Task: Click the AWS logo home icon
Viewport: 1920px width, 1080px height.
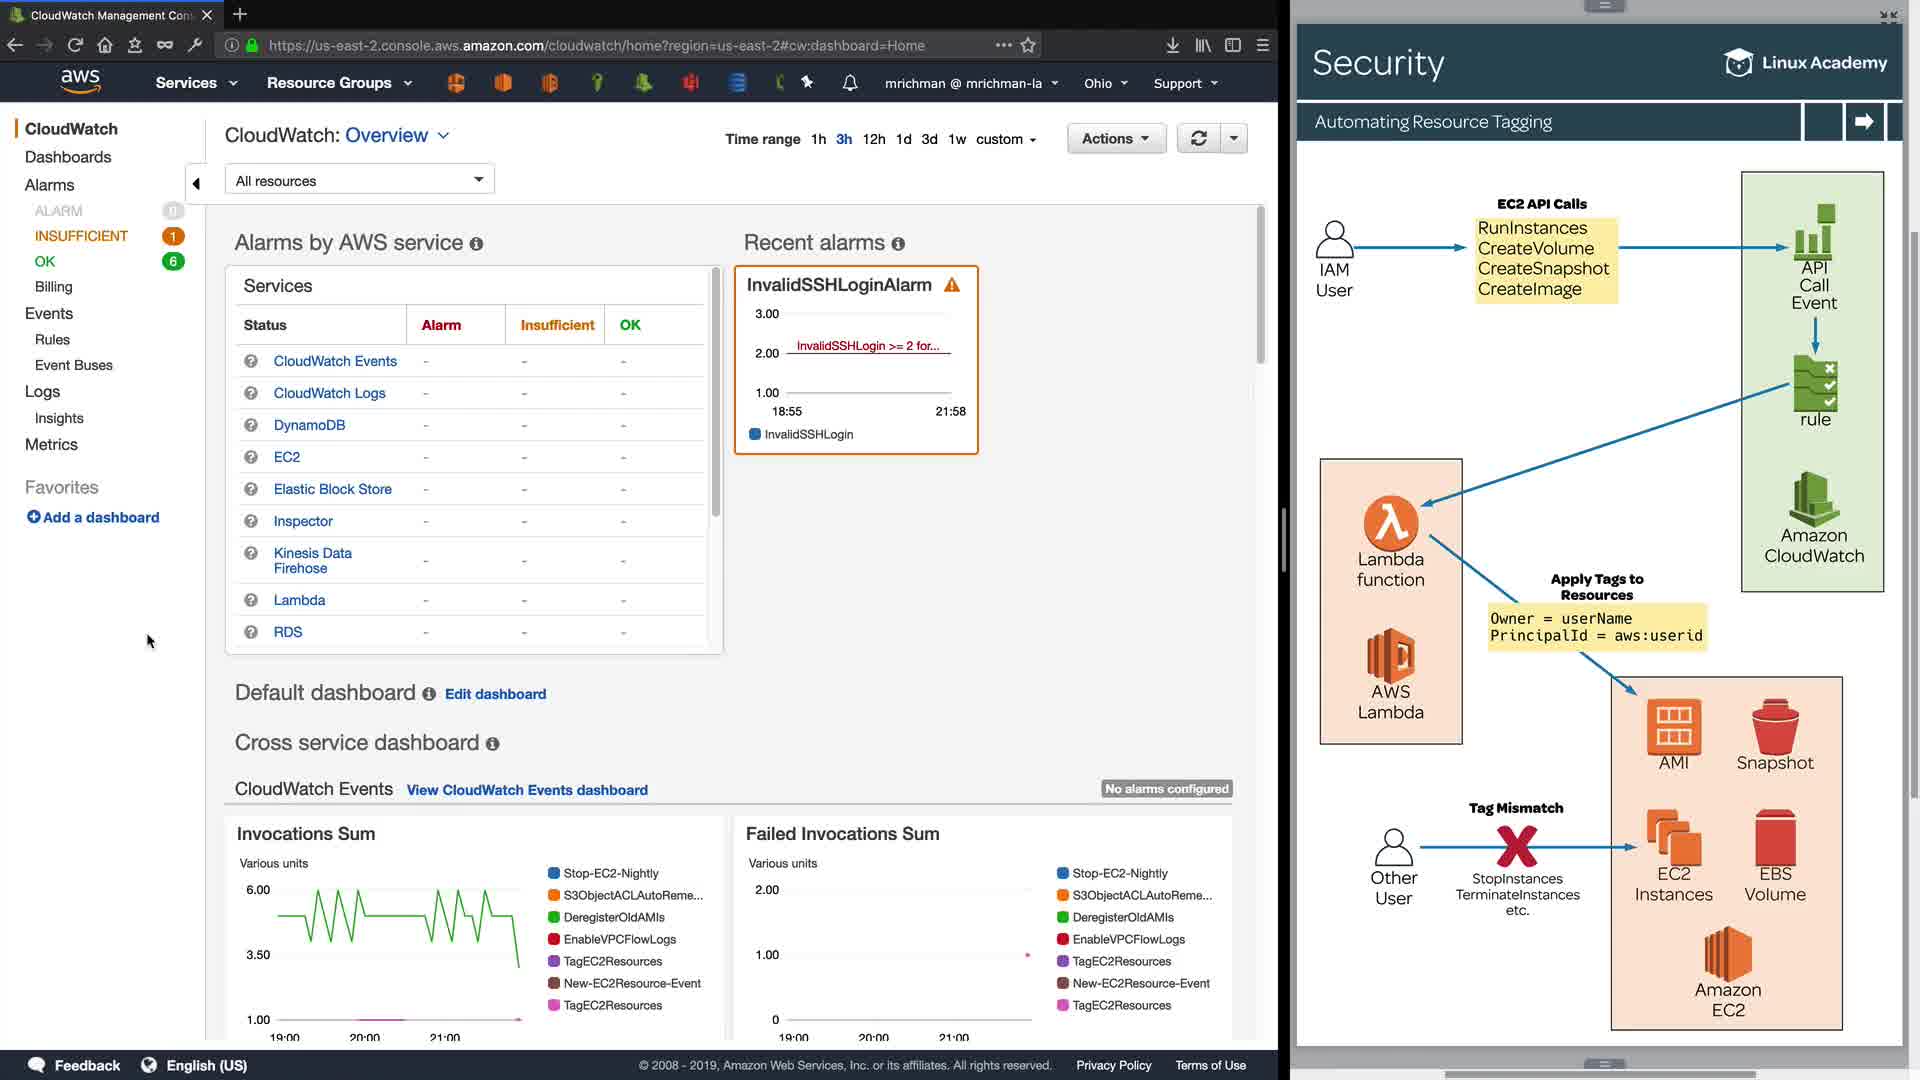Action: pyautogui.click(x=80, y=81)
